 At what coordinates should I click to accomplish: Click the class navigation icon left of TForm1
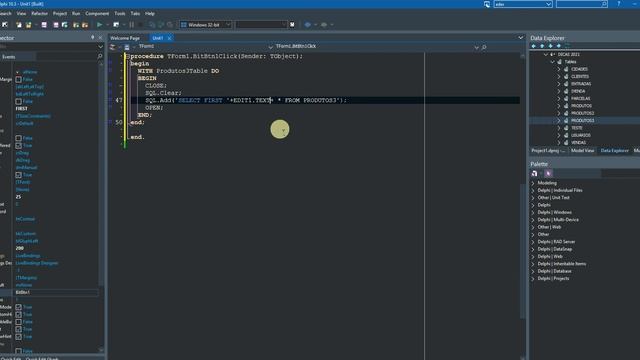tap(127, 47)
